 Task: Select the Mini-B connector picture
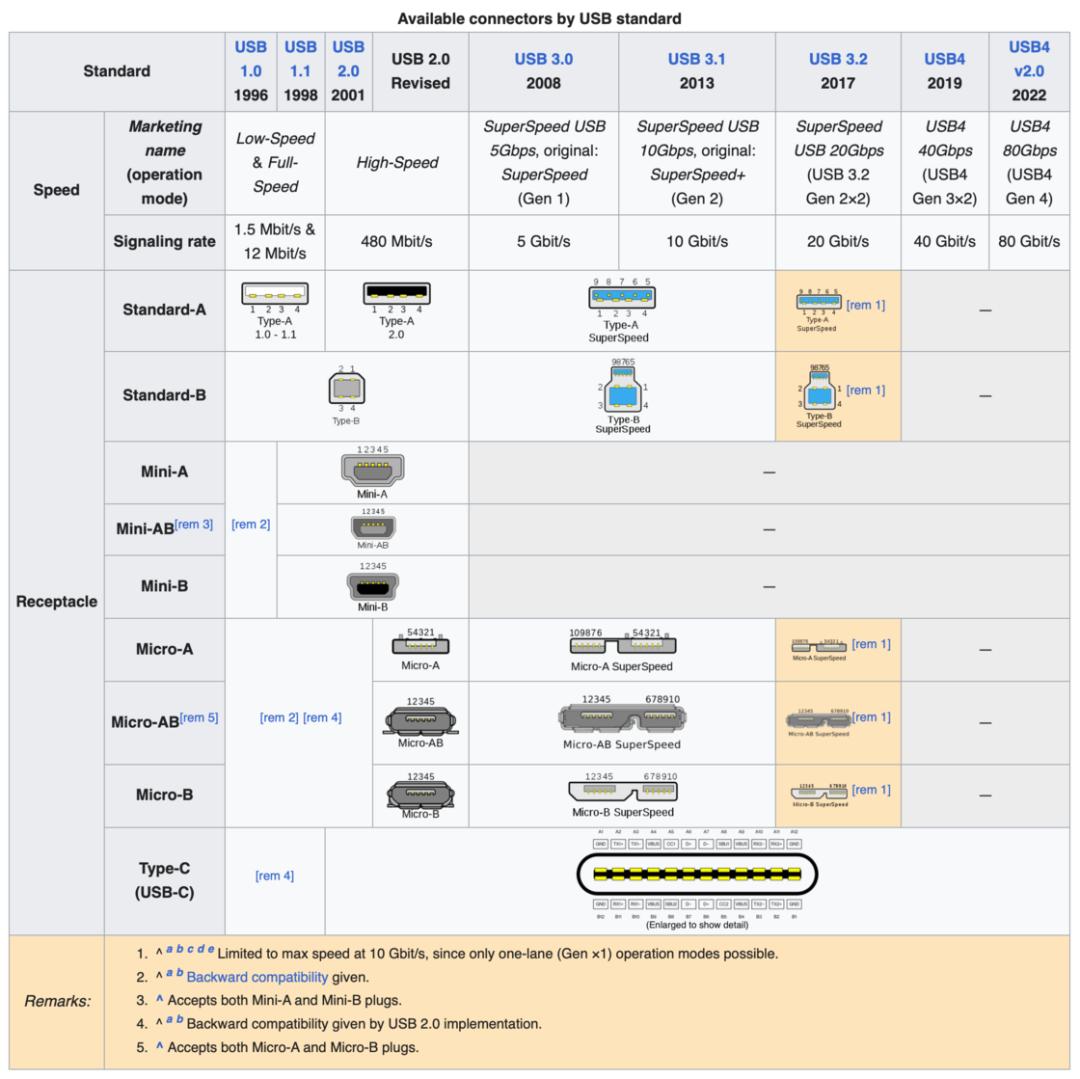[x=372, y=585]
